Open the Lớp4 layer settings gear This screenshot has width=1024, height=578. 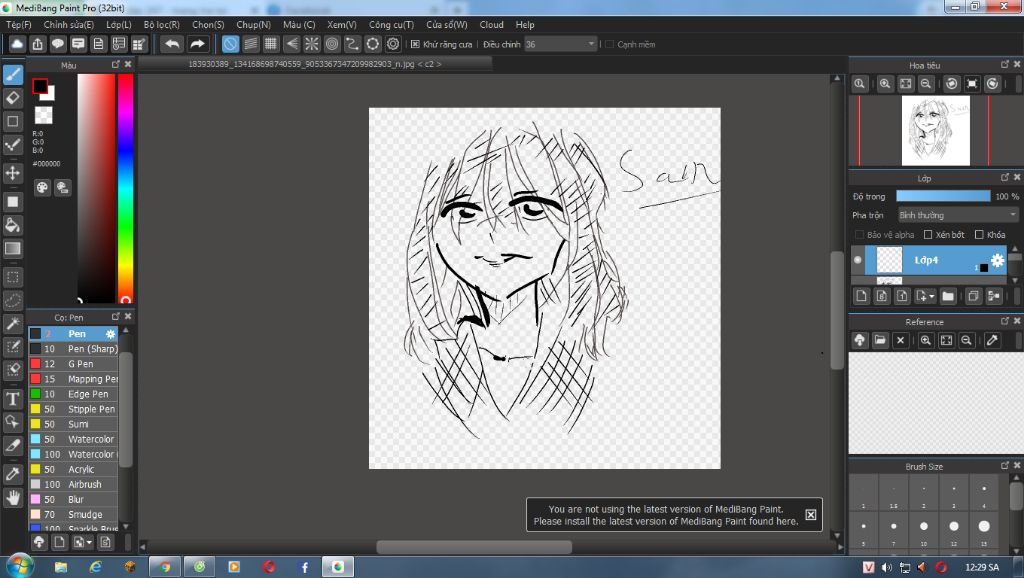pyautogui.click(x=997, y=261)
